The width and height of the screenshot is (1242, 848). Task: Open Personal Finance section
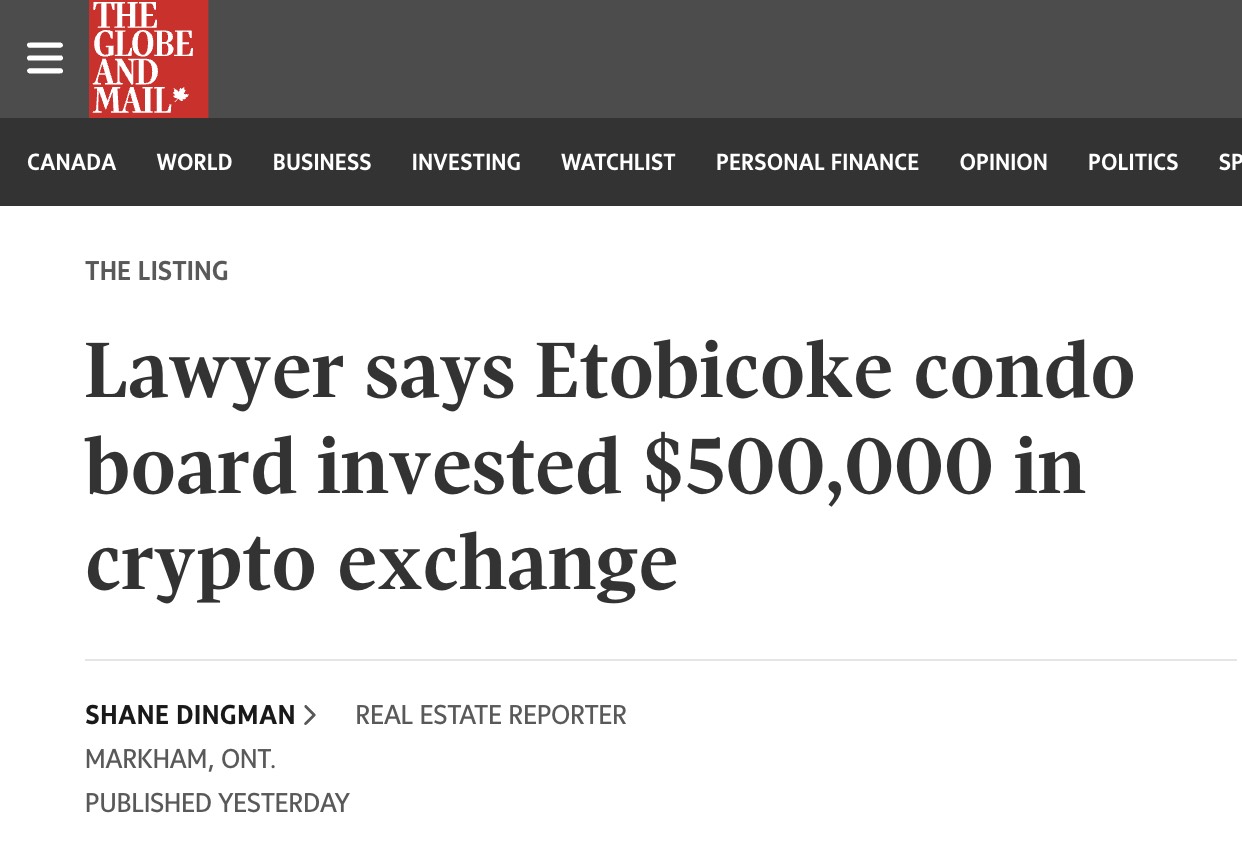(817, 162)
